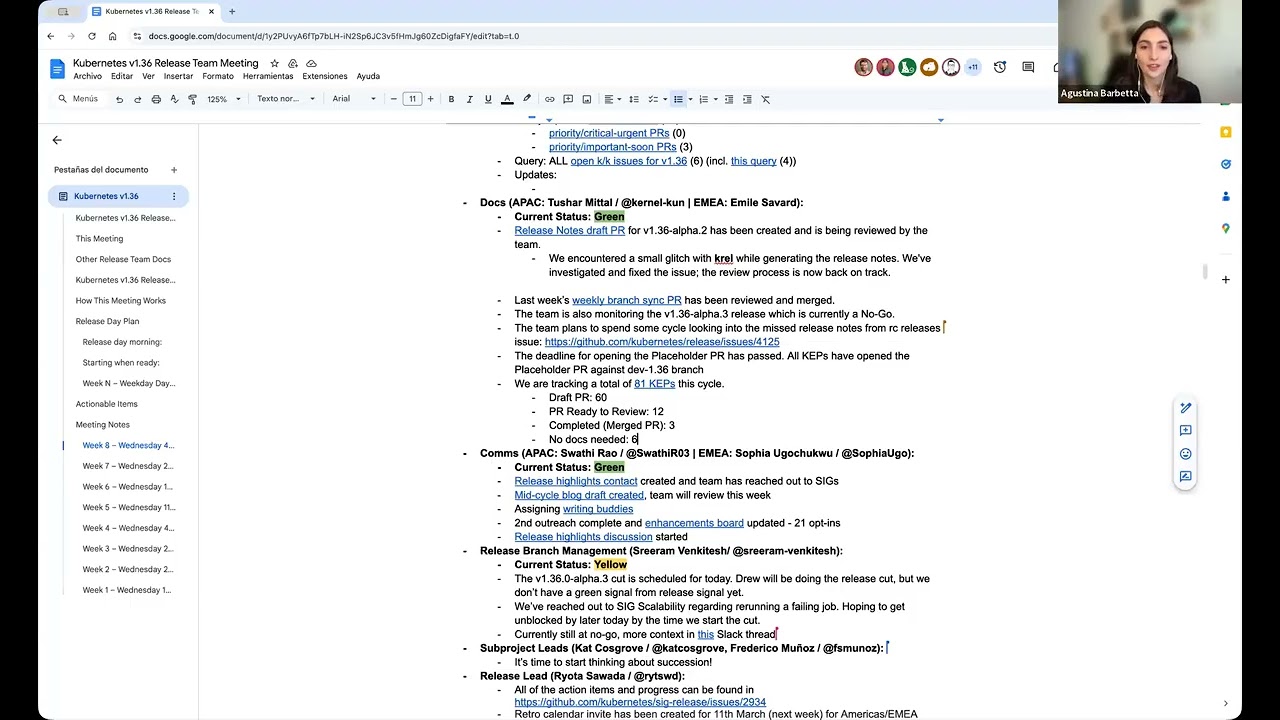Open the Formato menu

coord(218,76)
